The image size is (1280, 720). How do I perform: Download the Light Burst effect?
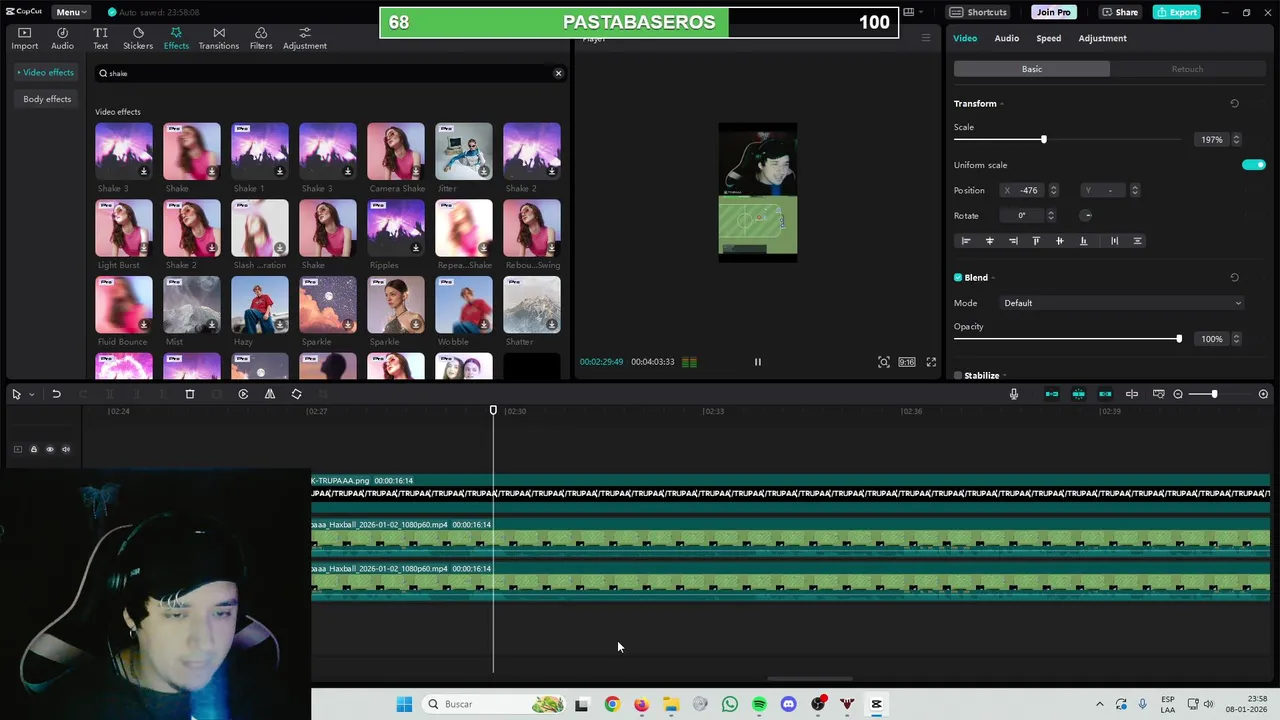[x=144, y=248]
